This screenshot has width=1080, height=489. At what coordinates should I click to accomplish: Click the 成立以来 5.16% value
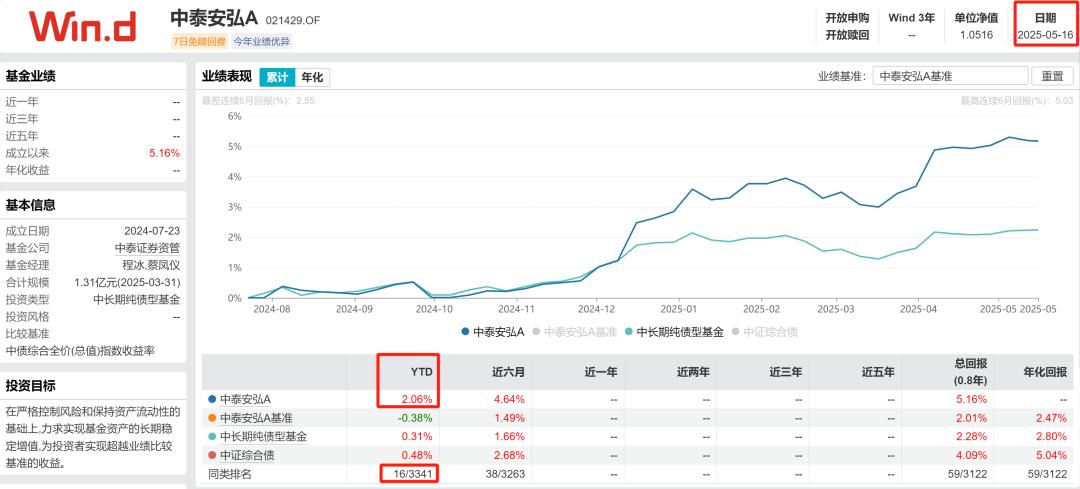[x=165, y=153]
